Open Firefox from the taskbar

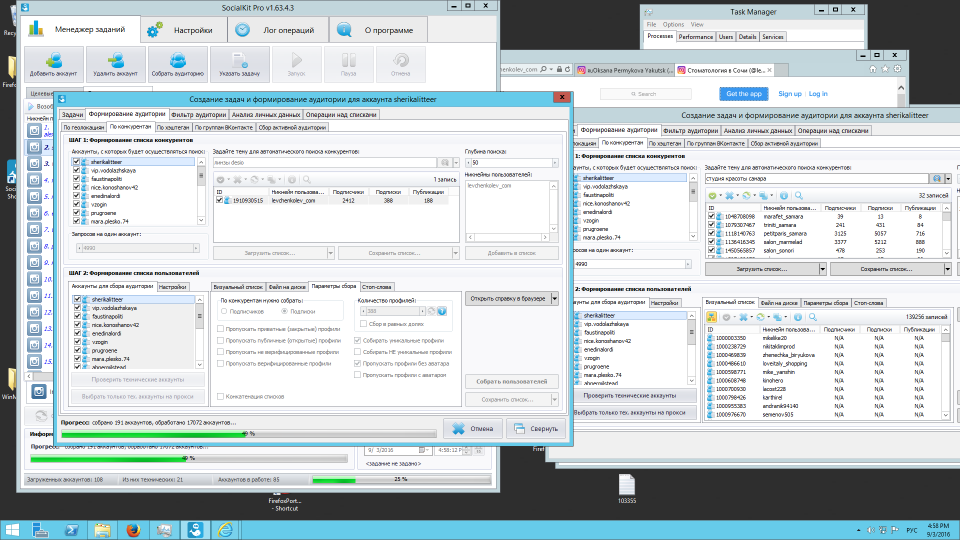pos(133,530)
